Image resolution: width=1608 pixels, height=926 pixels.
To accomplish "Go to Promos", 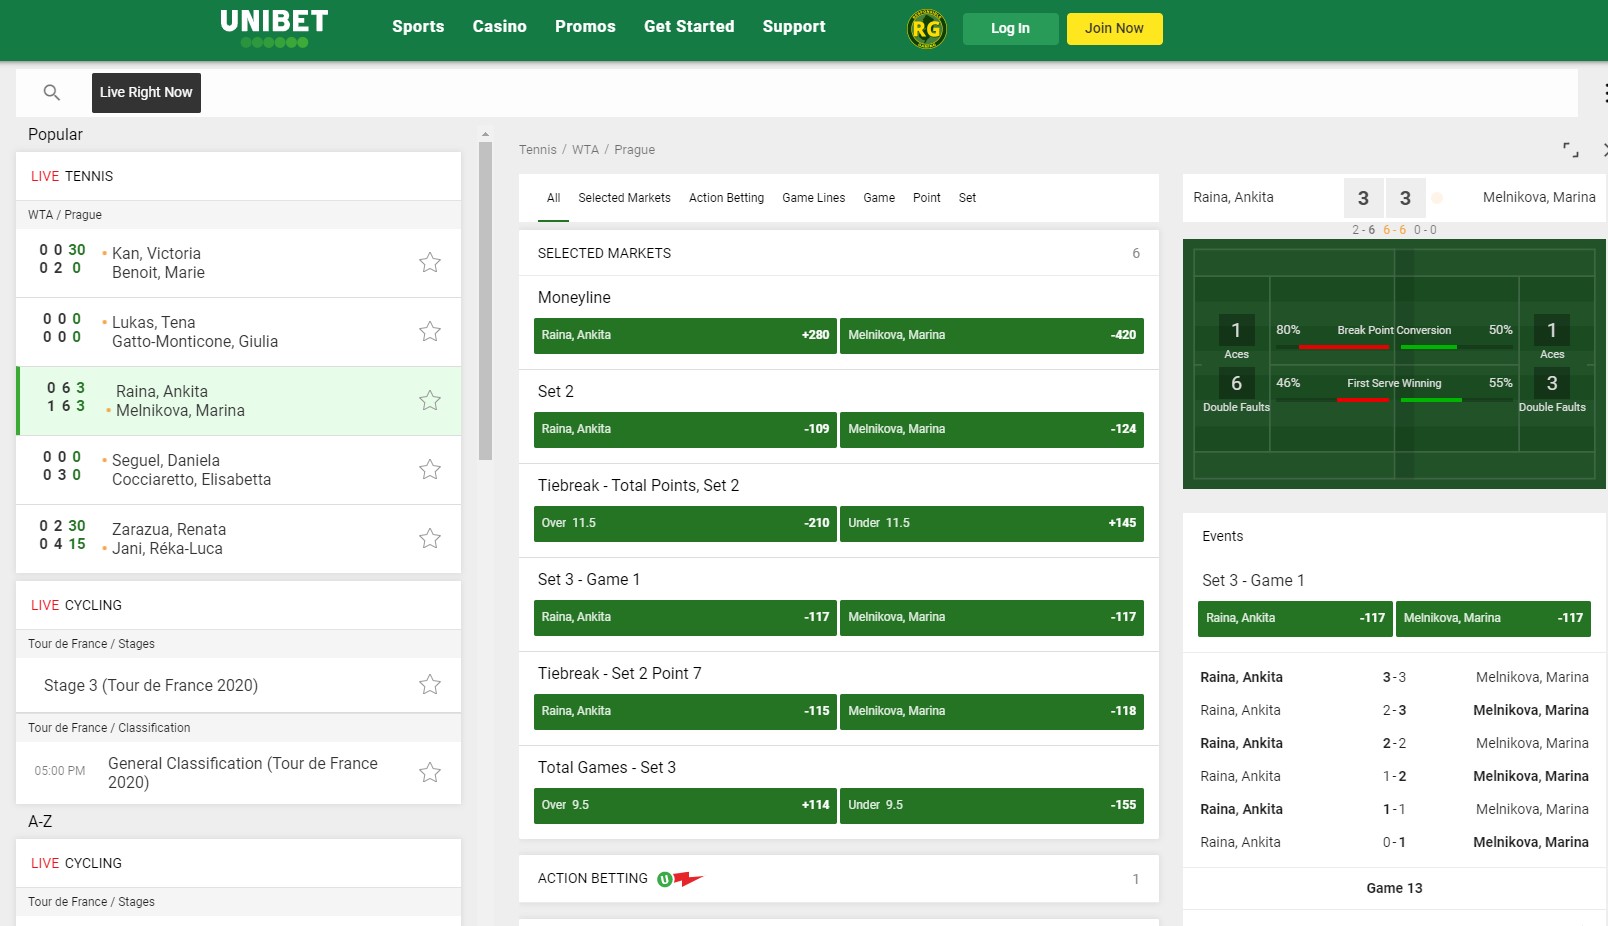I will pyautogui.click(x=585, y=27).
